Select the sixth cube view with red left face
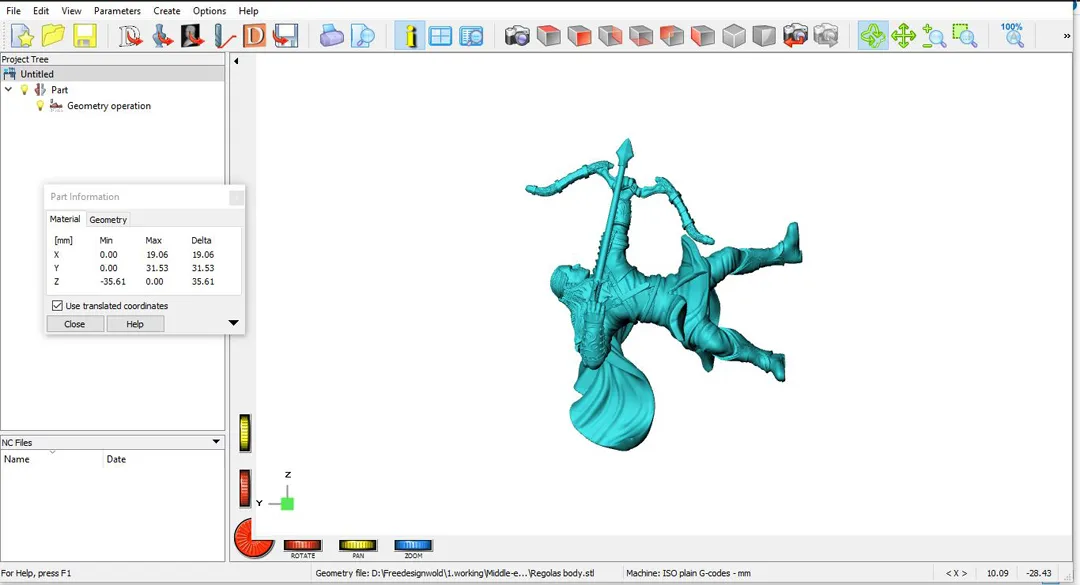1080x585 pixels. (x=703, y=36)
